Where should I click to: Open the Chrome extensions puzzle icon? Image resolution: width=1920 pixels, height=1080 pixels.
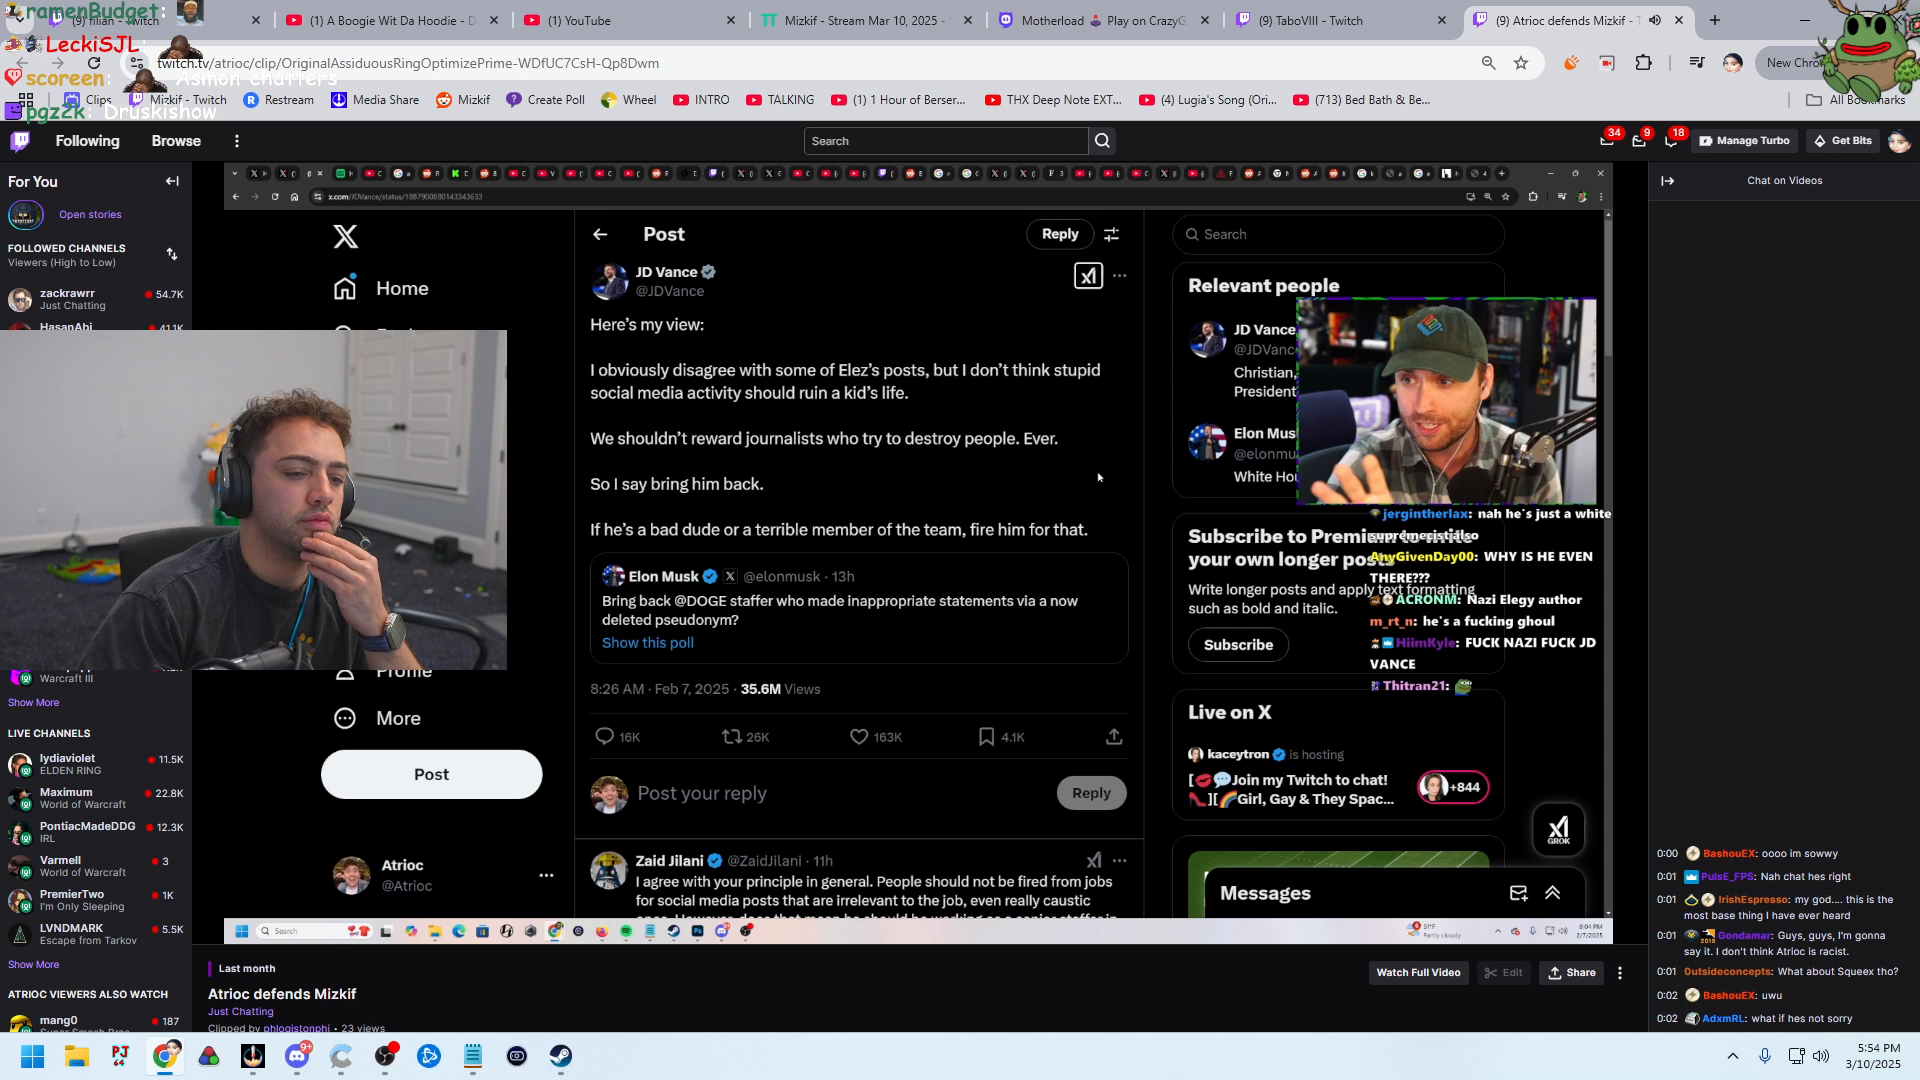(x=1643, y=62)
